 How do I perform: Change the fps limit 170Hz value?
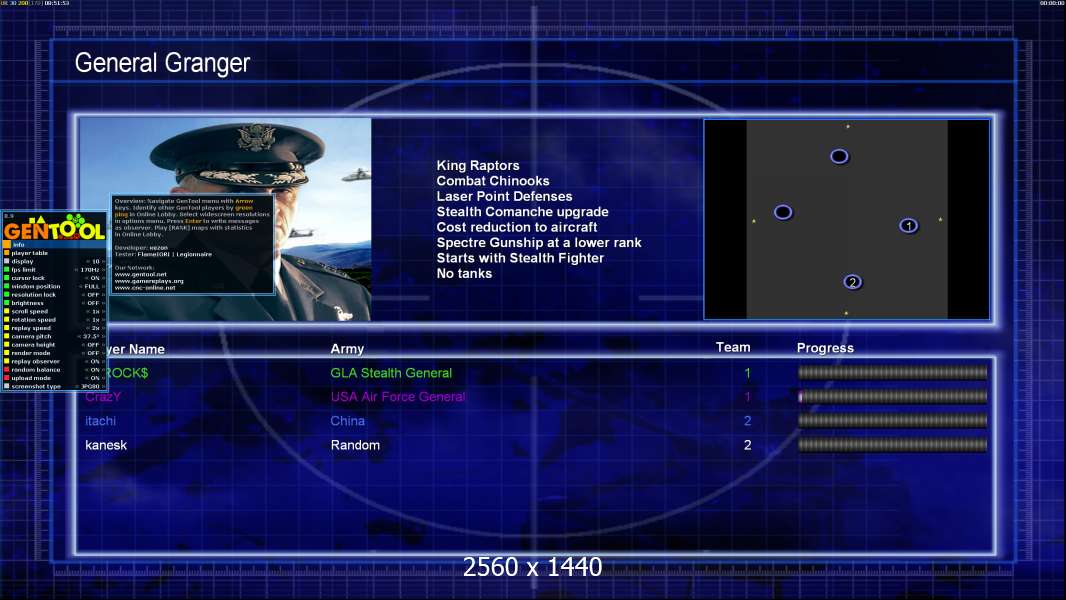click(90, 270)
